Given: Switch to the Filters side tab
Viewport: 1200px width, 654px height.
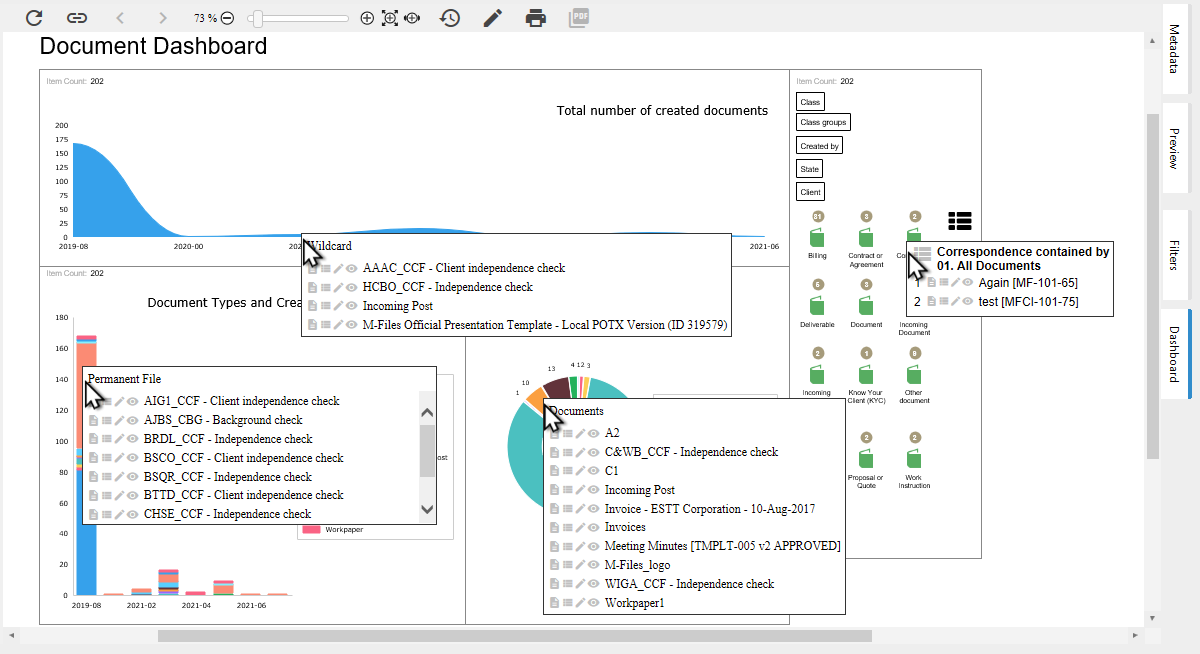Looking at the screenshot, I should pyautogui.click(x=1175, y=255).
